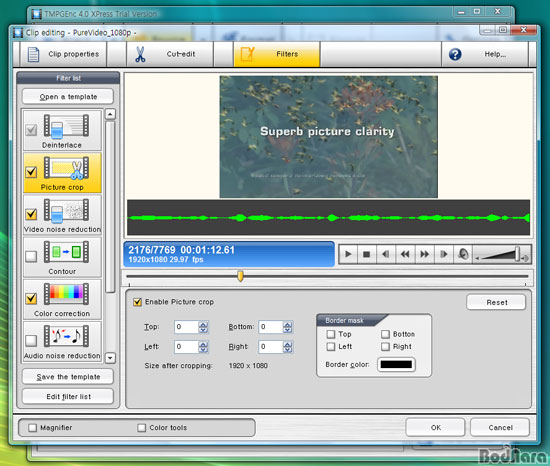Click the Top crop input field
The width and height of the screenshot is (550, 466).
186,327
